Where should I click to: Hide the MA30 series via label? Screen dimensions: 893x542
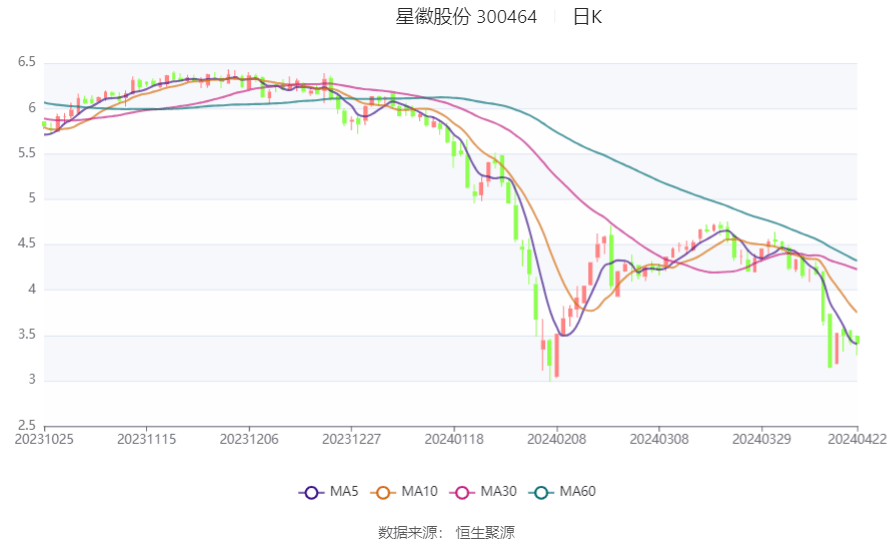pos(498,491)
